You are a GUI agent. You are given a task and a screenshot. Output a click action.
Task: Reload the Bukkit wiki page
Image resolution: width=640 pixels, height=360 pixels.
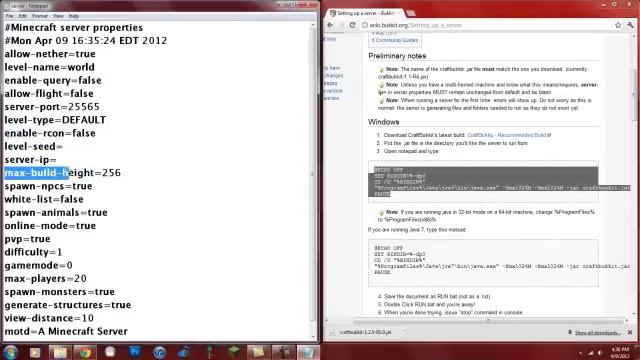pos(352,25)
